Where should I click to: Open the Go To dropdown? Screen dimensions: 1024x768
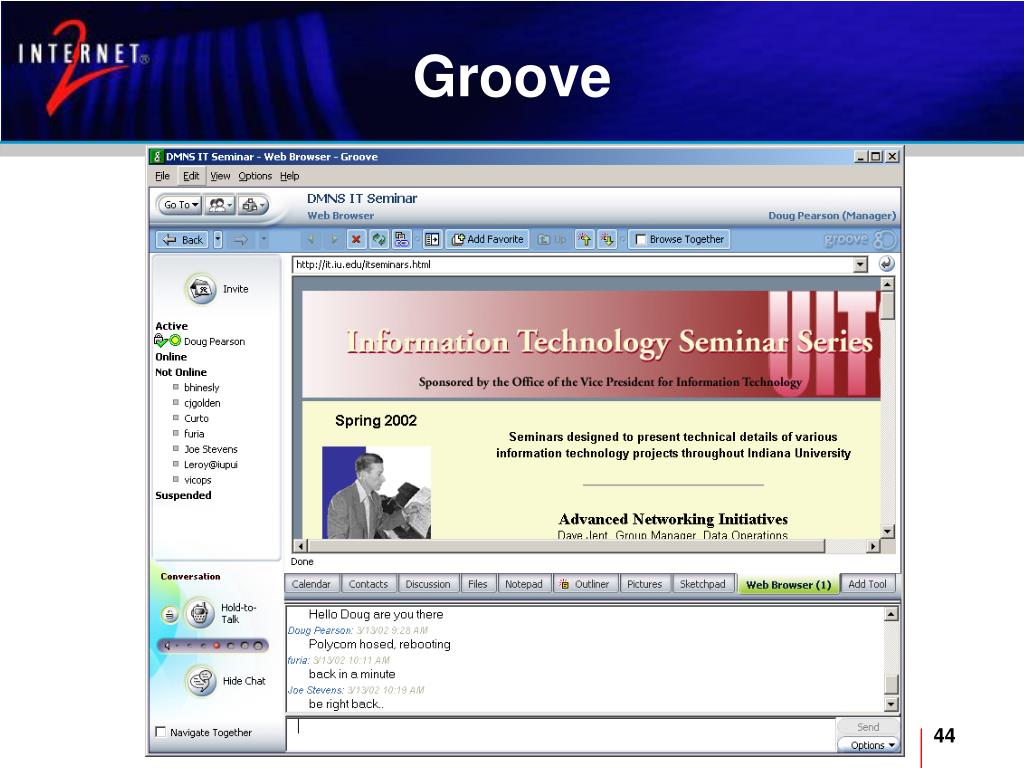tap(180, 205)
